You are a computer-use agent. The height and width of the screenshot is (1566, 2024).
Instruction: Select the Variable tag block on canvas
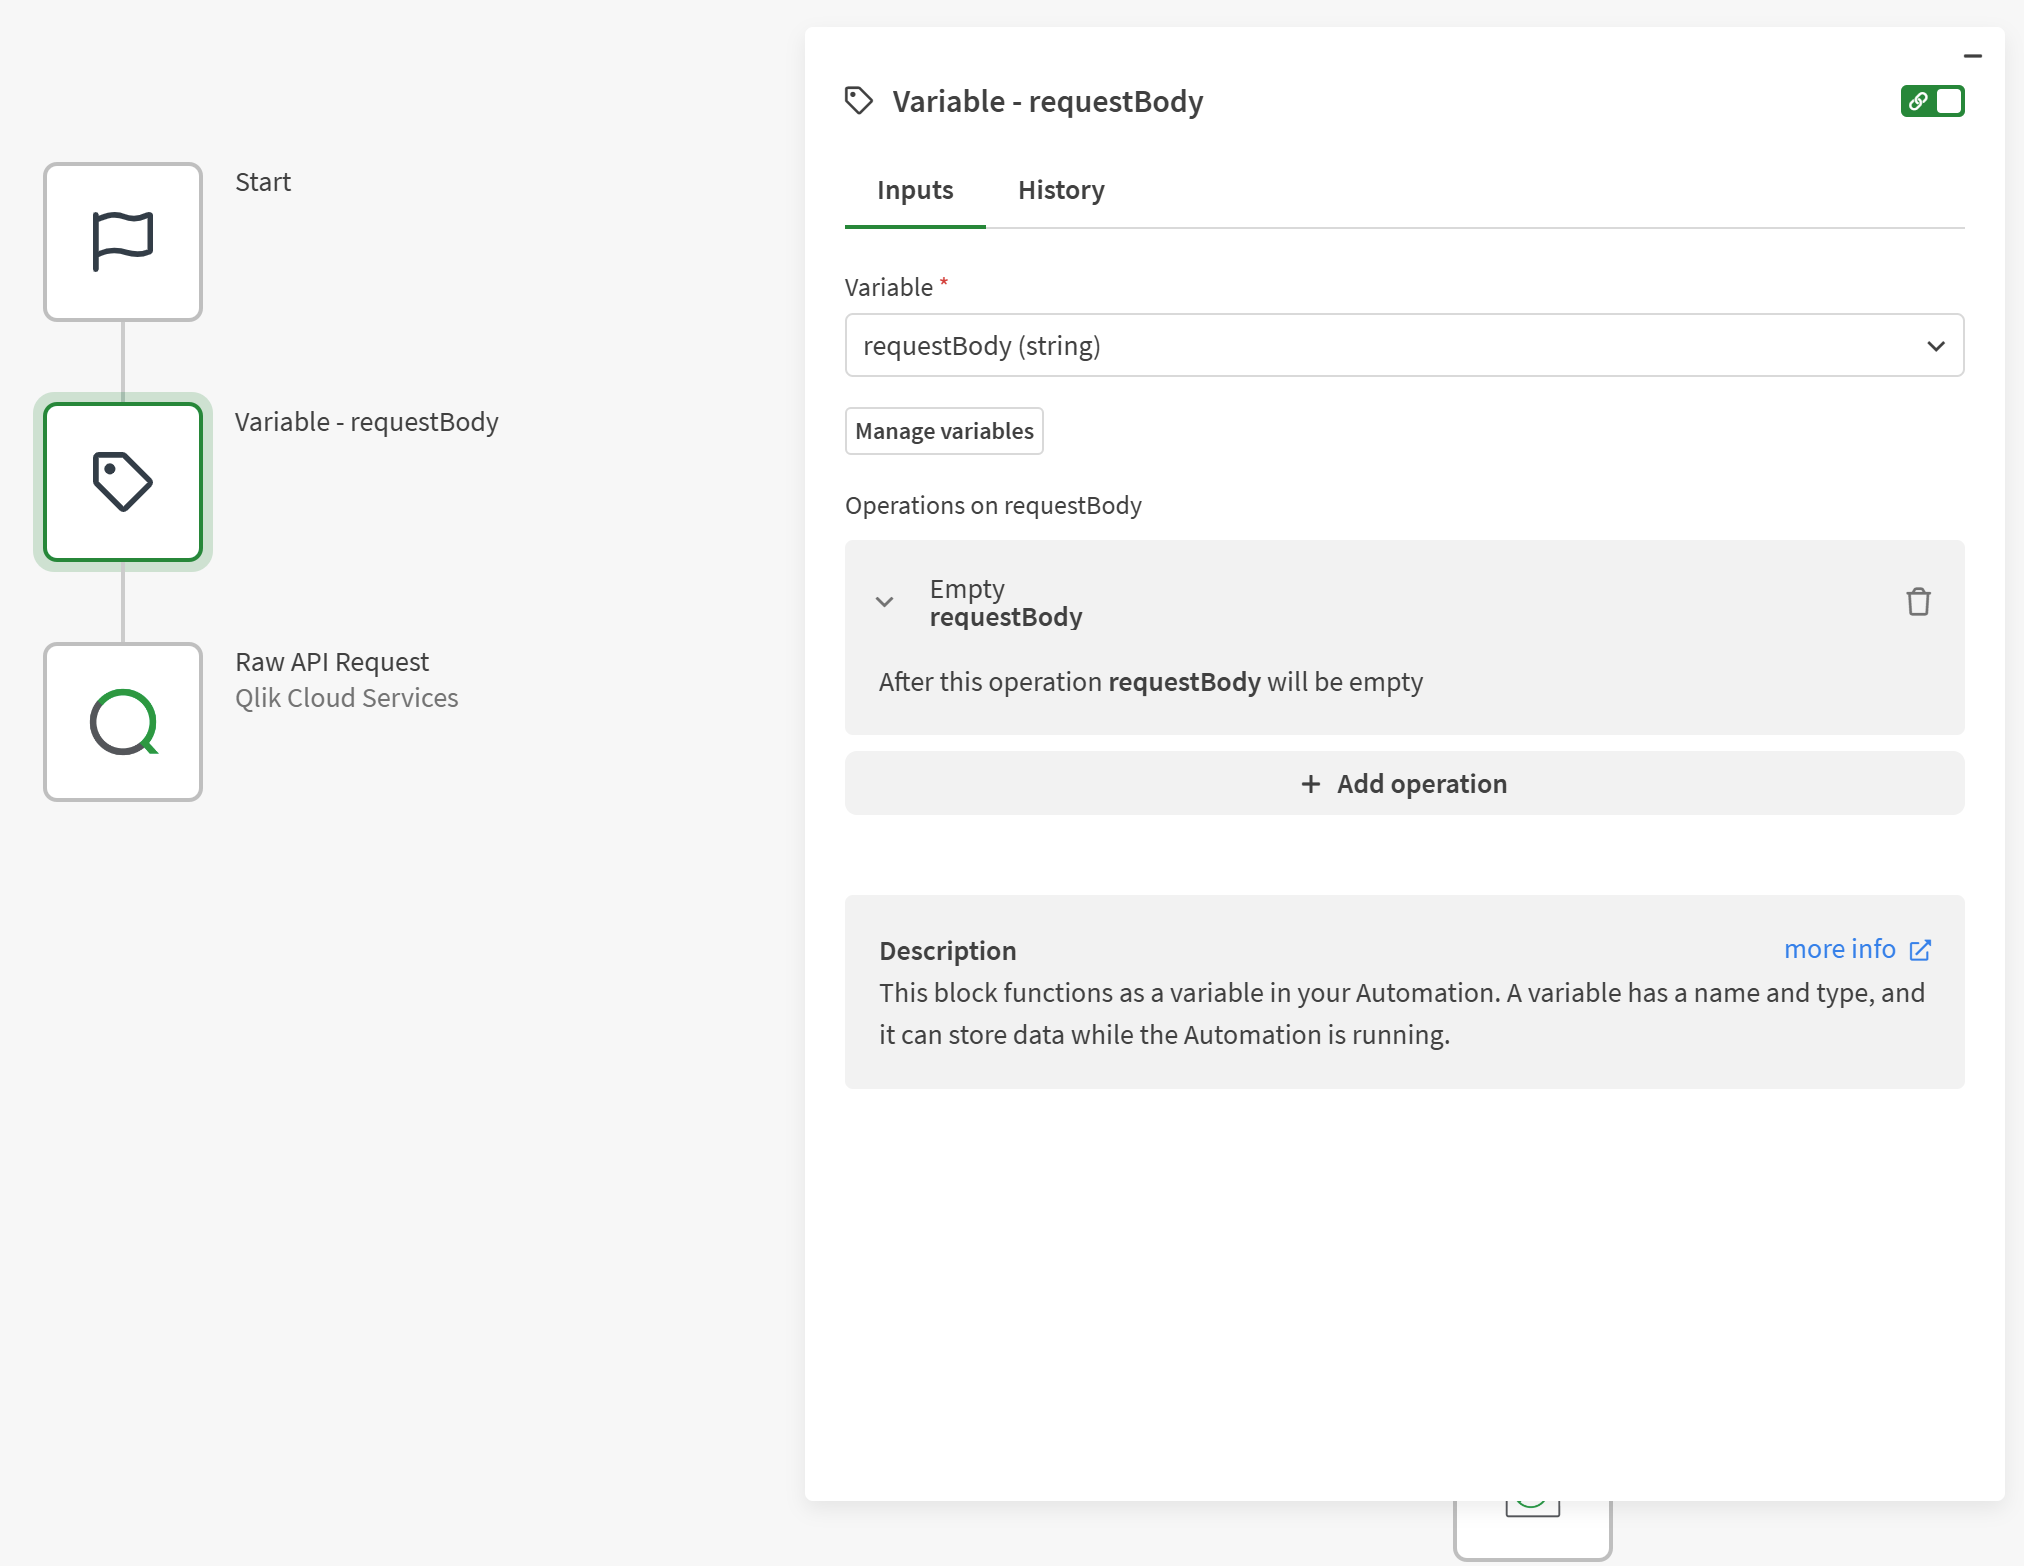[x=123, y=482]
